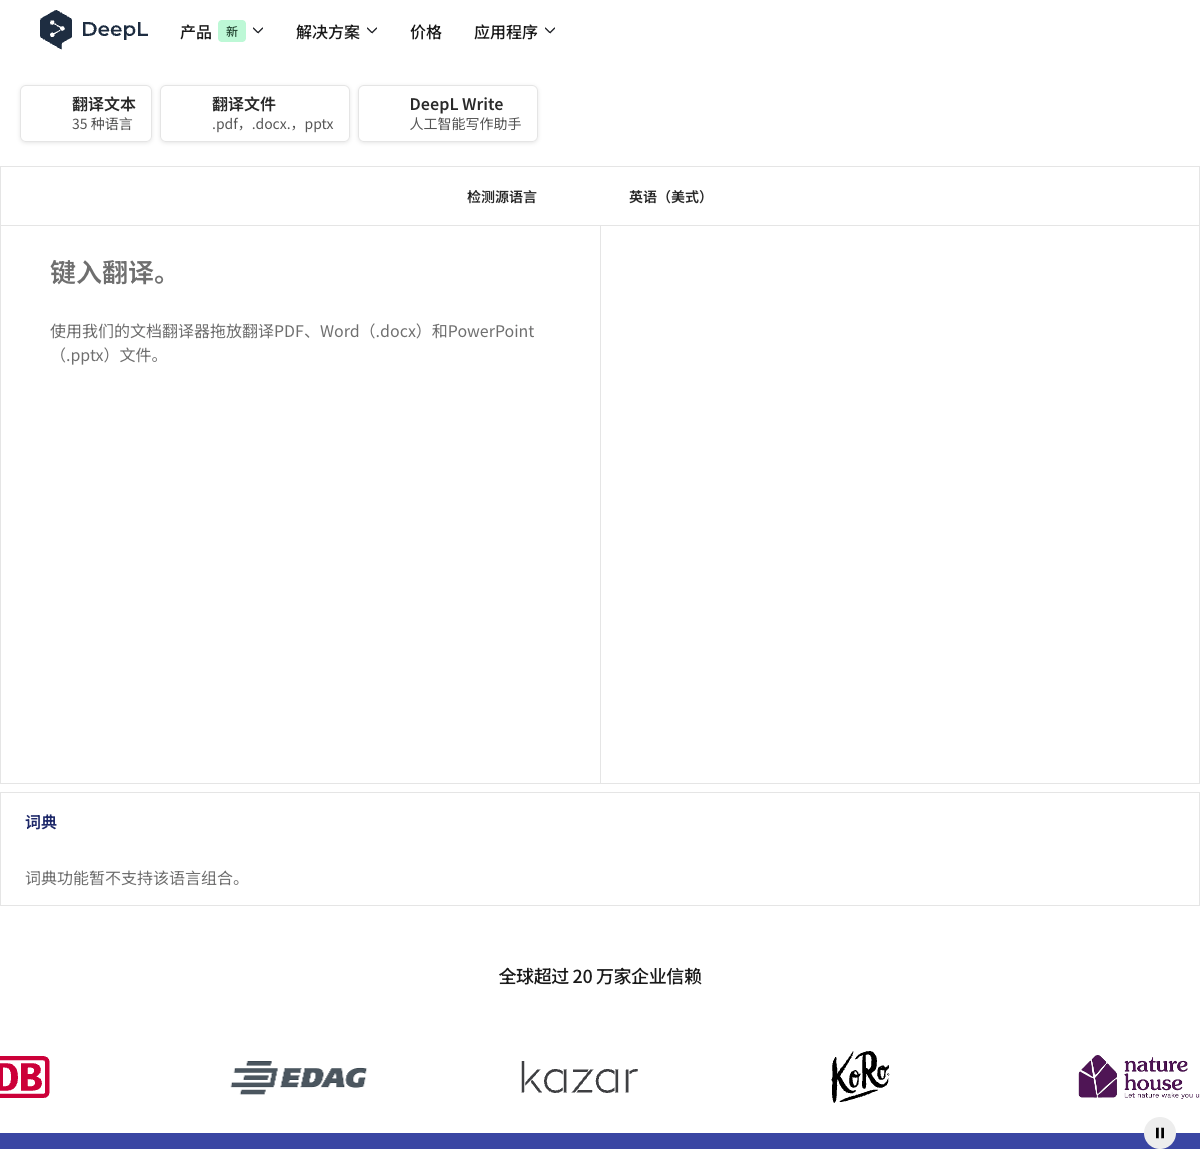The width and height of the screenshot is (1200, 1149).
Task: Click the DB logo on the left
Action: [24, 1077]
